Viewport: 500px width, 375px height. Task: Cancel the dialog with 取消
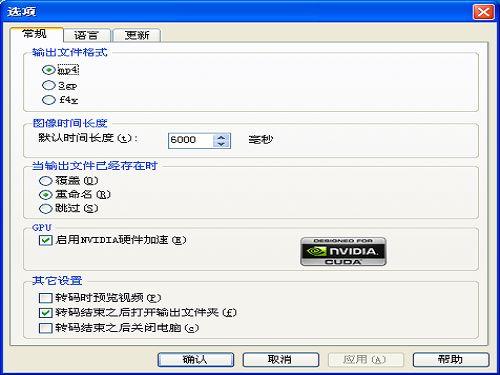pos(281,360)
